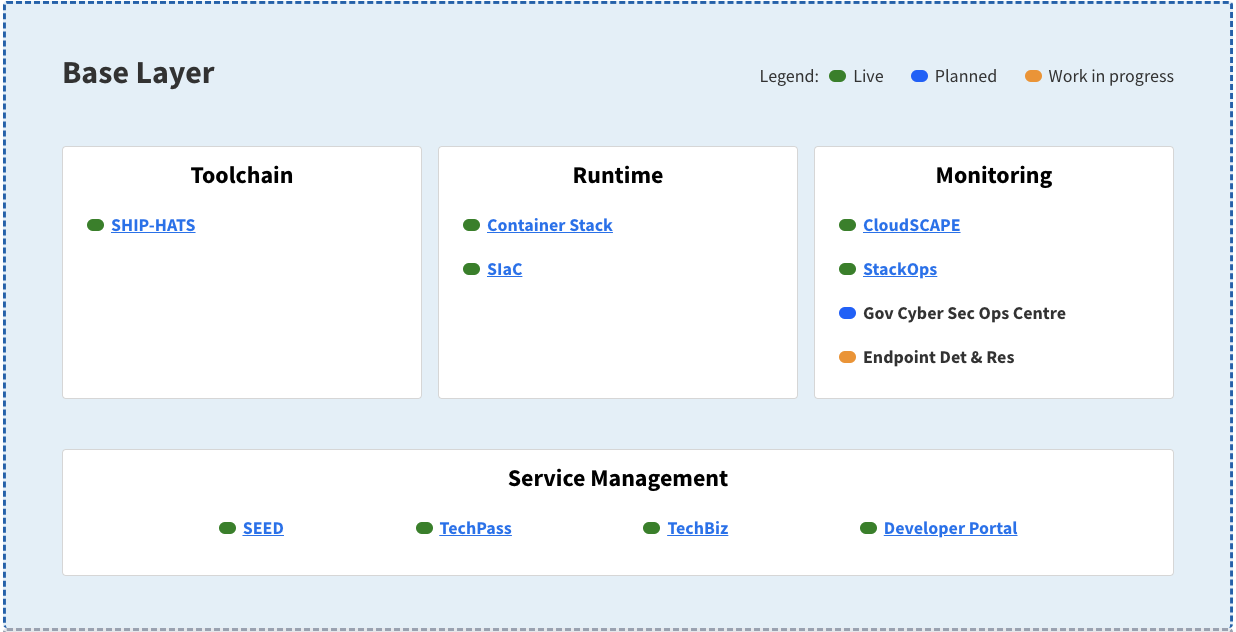Open the CloudSCAPE link
The width and height of the screenshot is (1236, 632).
click(x=911, y=225)
